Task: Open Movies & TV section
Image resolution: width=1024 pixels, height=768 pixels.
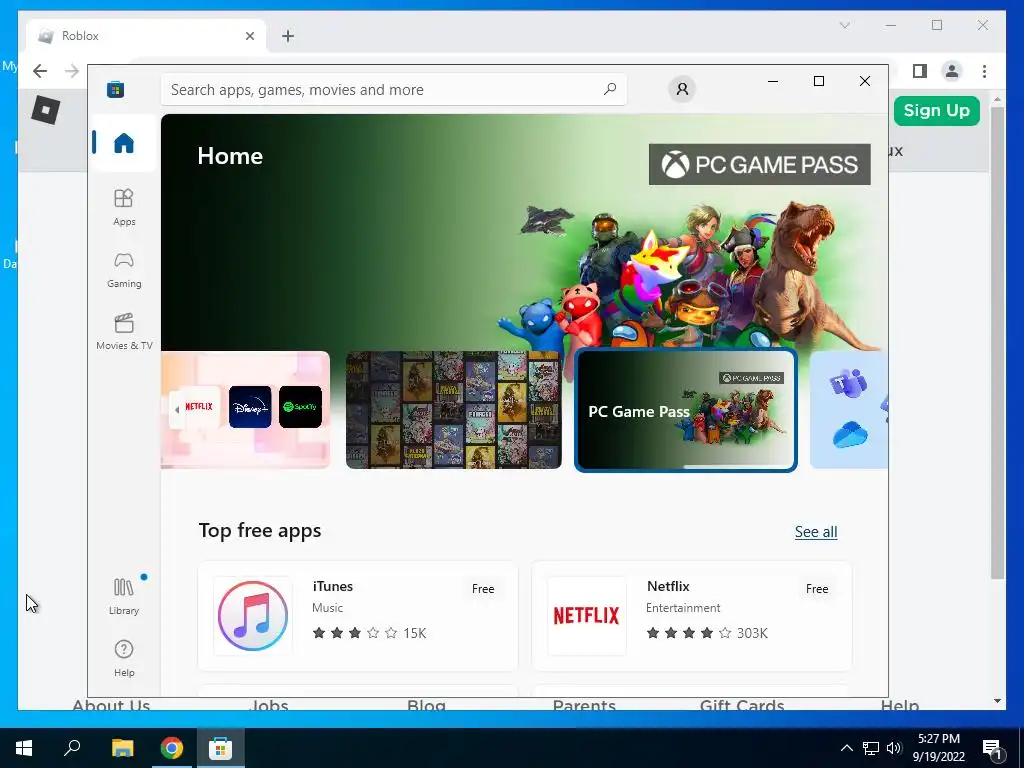Action: [x=124, y=332]
